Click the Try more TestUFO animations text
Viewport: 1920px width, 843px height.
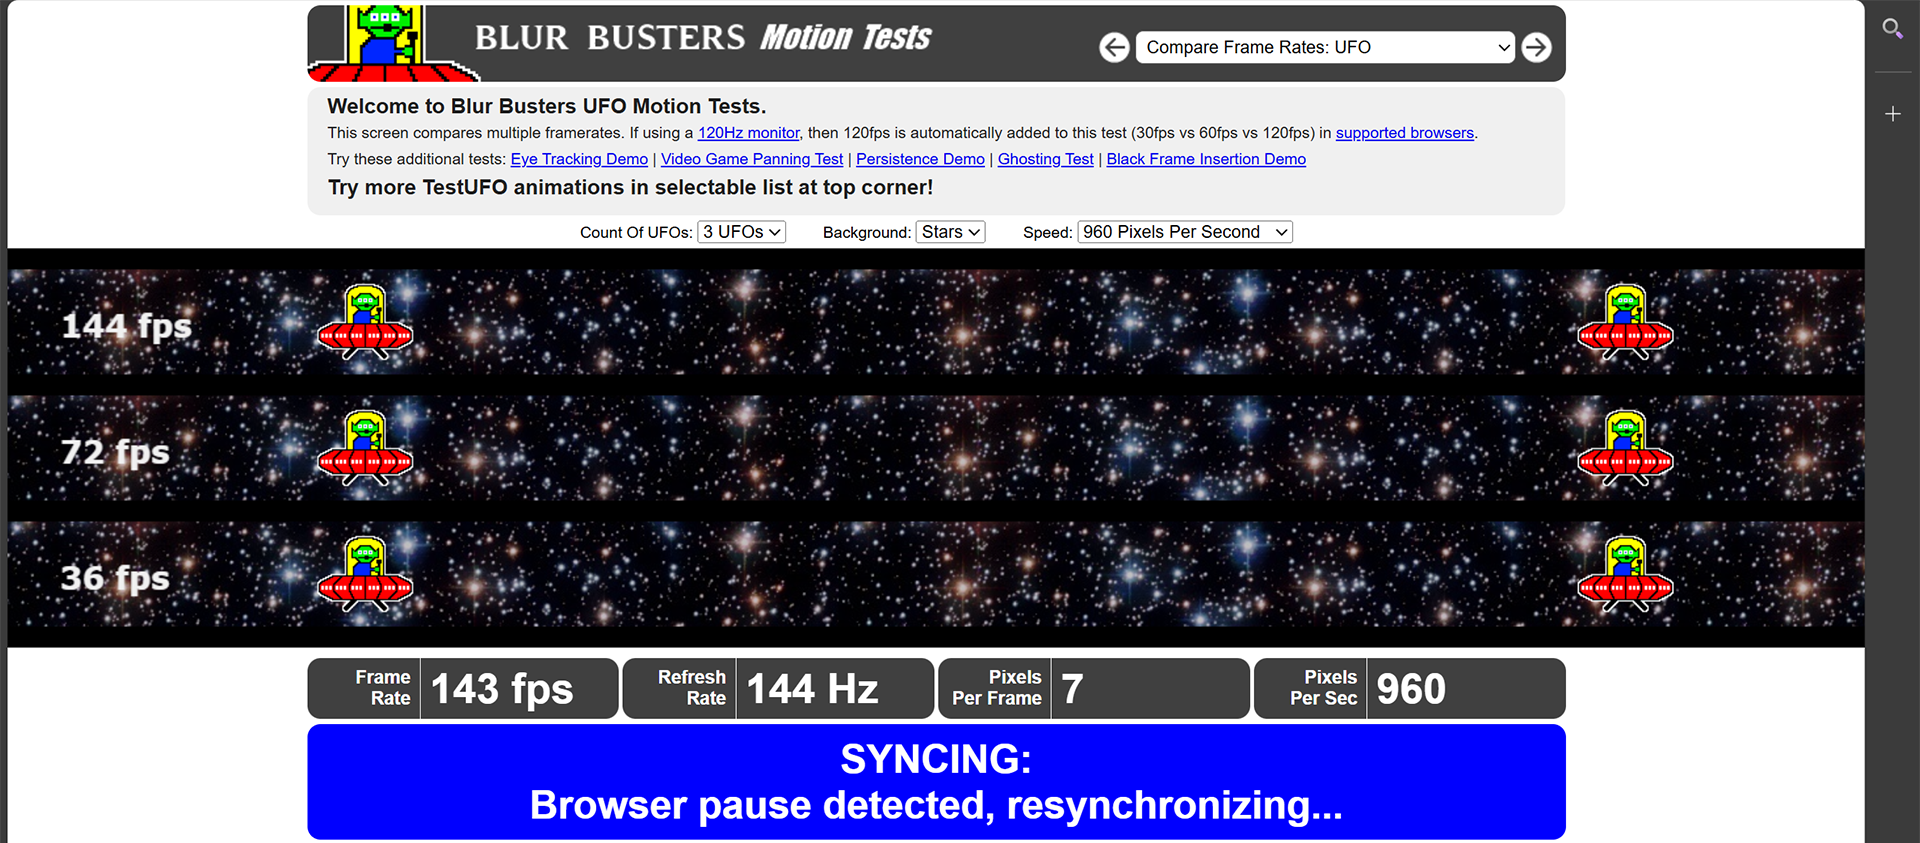coord(631,188)
